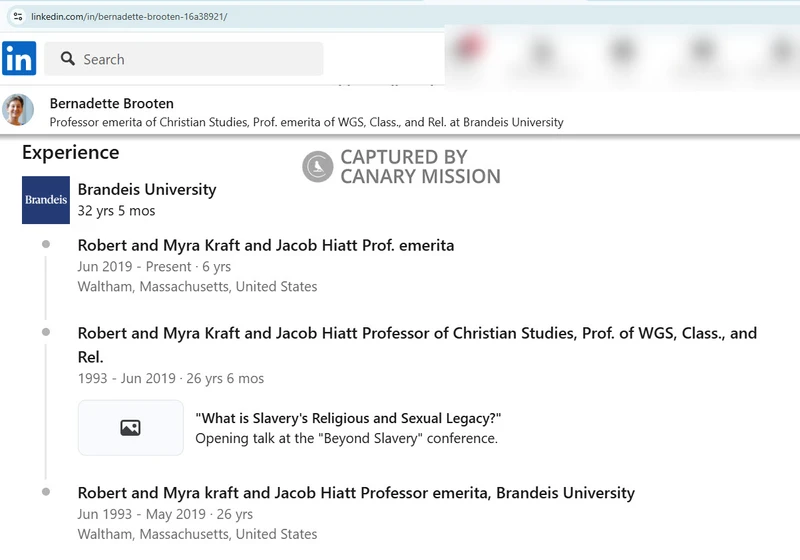Click "Opening talk at the Beyond Slavery conference" text
This screenshot has height=560, width=800.
point(346,439)
